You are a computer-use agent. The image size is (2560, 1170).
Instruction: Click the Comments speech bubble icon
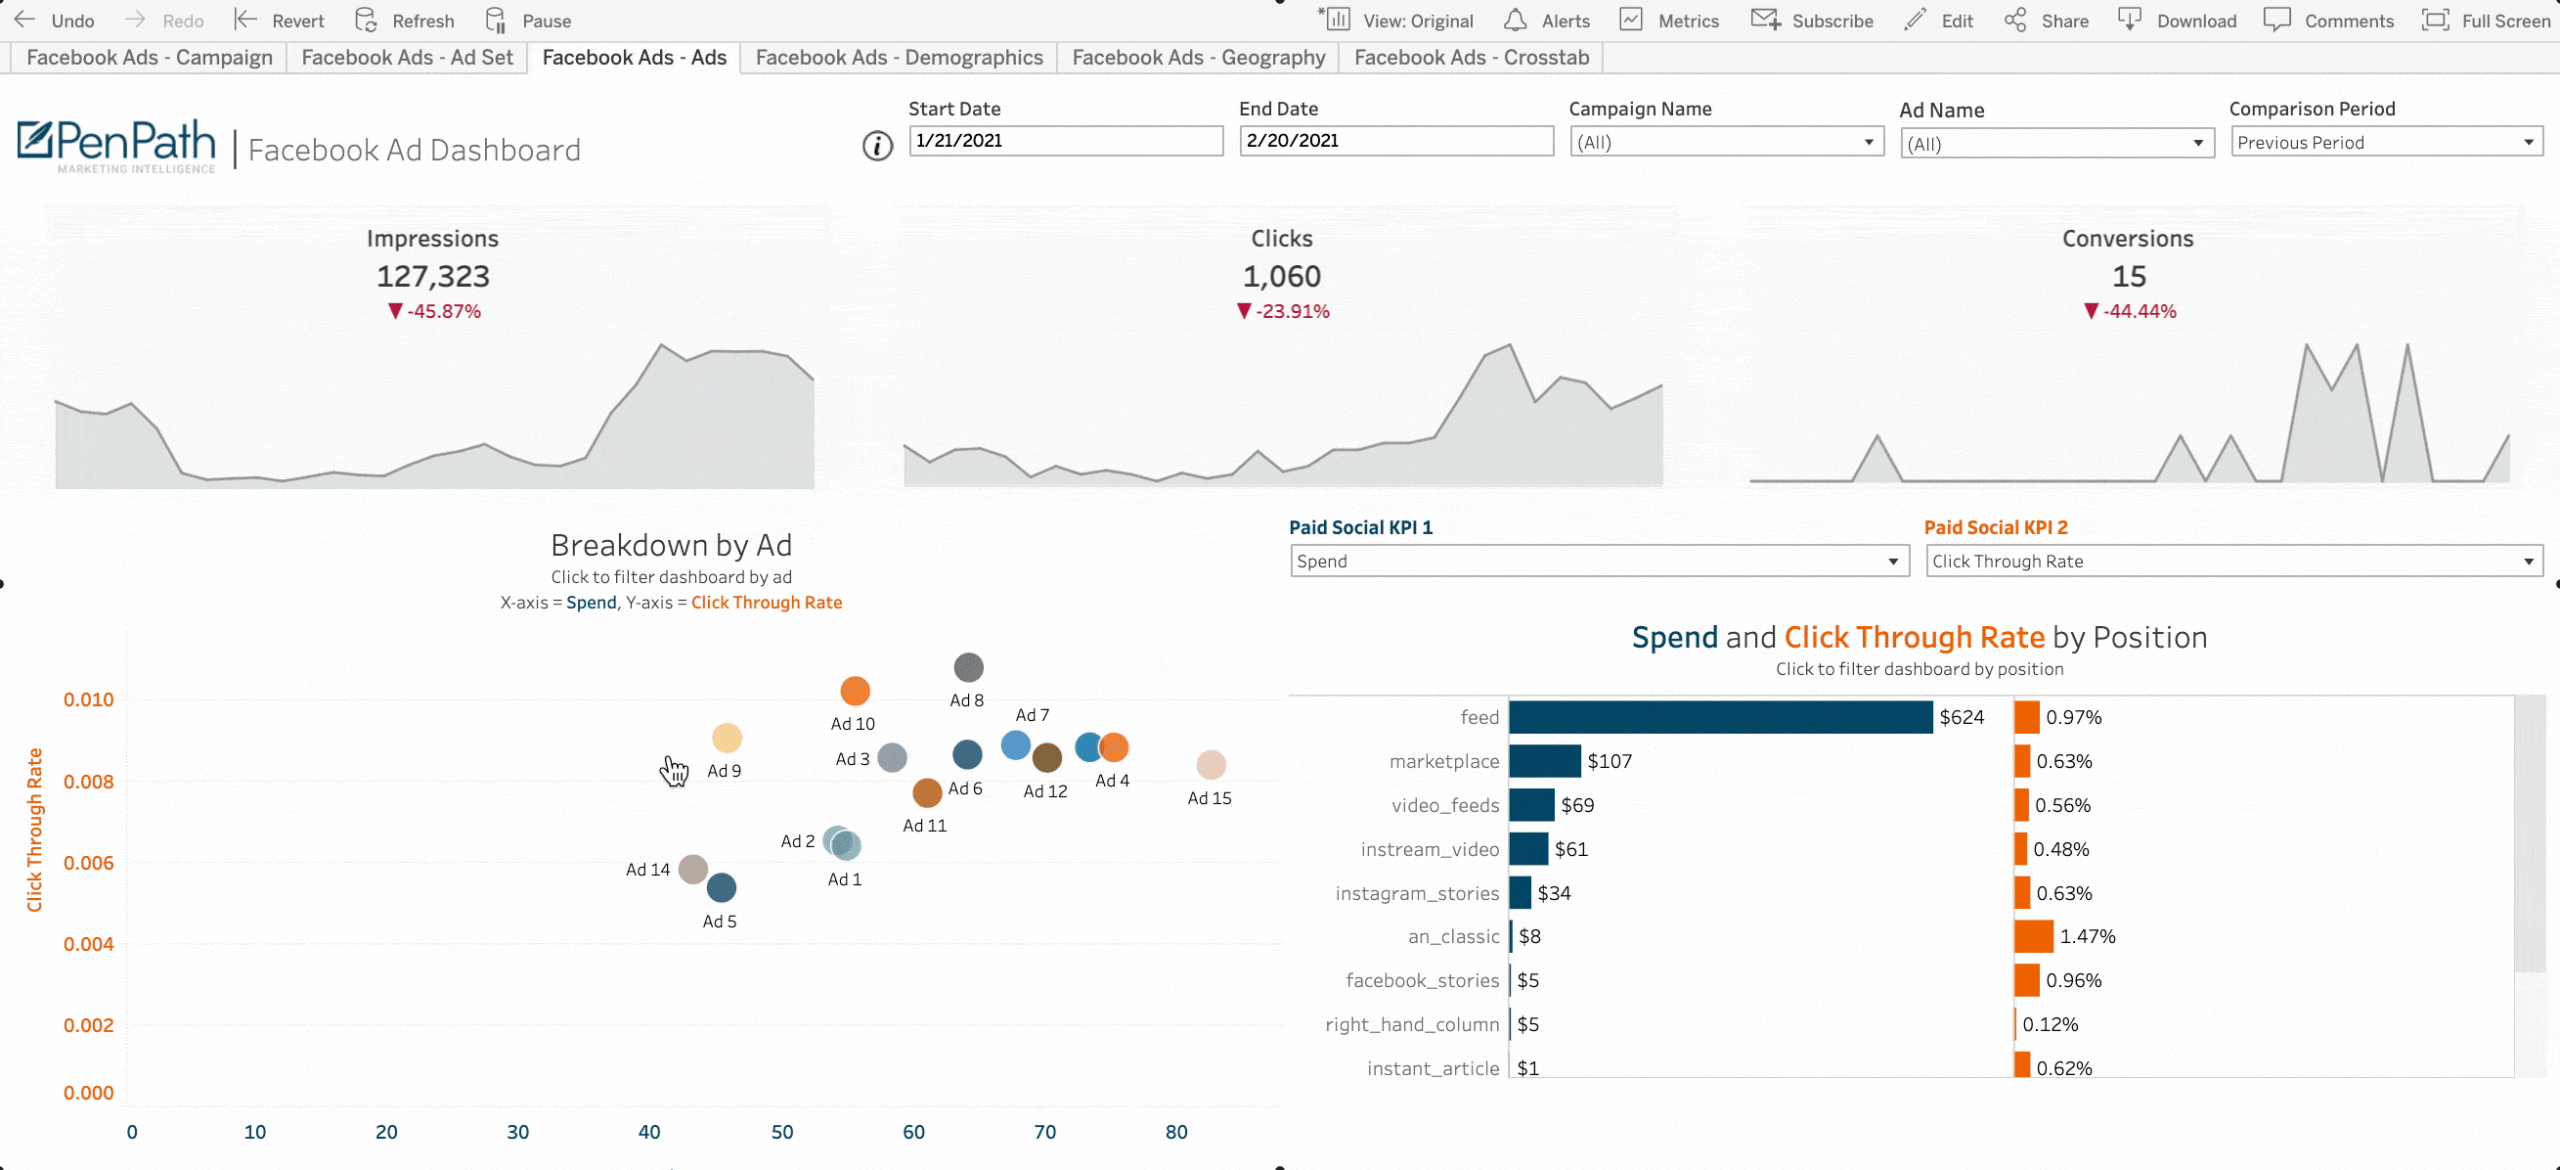click(2277, 19)
